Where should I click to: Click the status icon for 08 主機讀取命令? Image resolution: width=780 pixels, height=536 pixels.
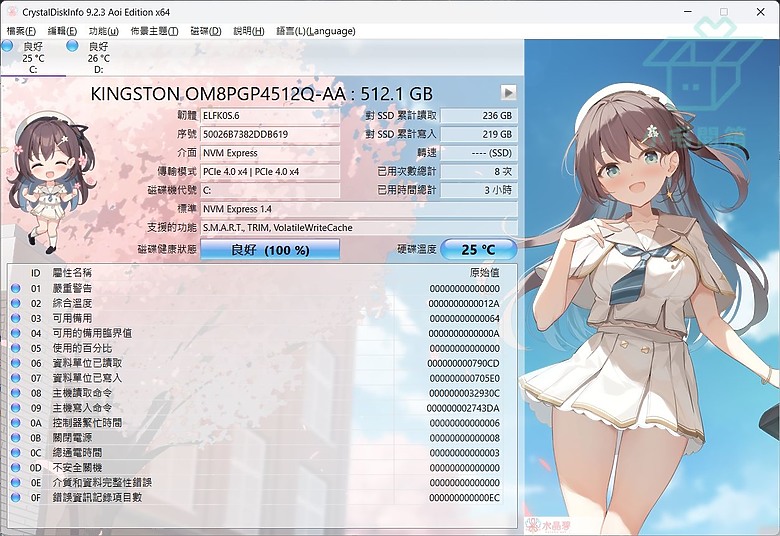coord(15,393)
